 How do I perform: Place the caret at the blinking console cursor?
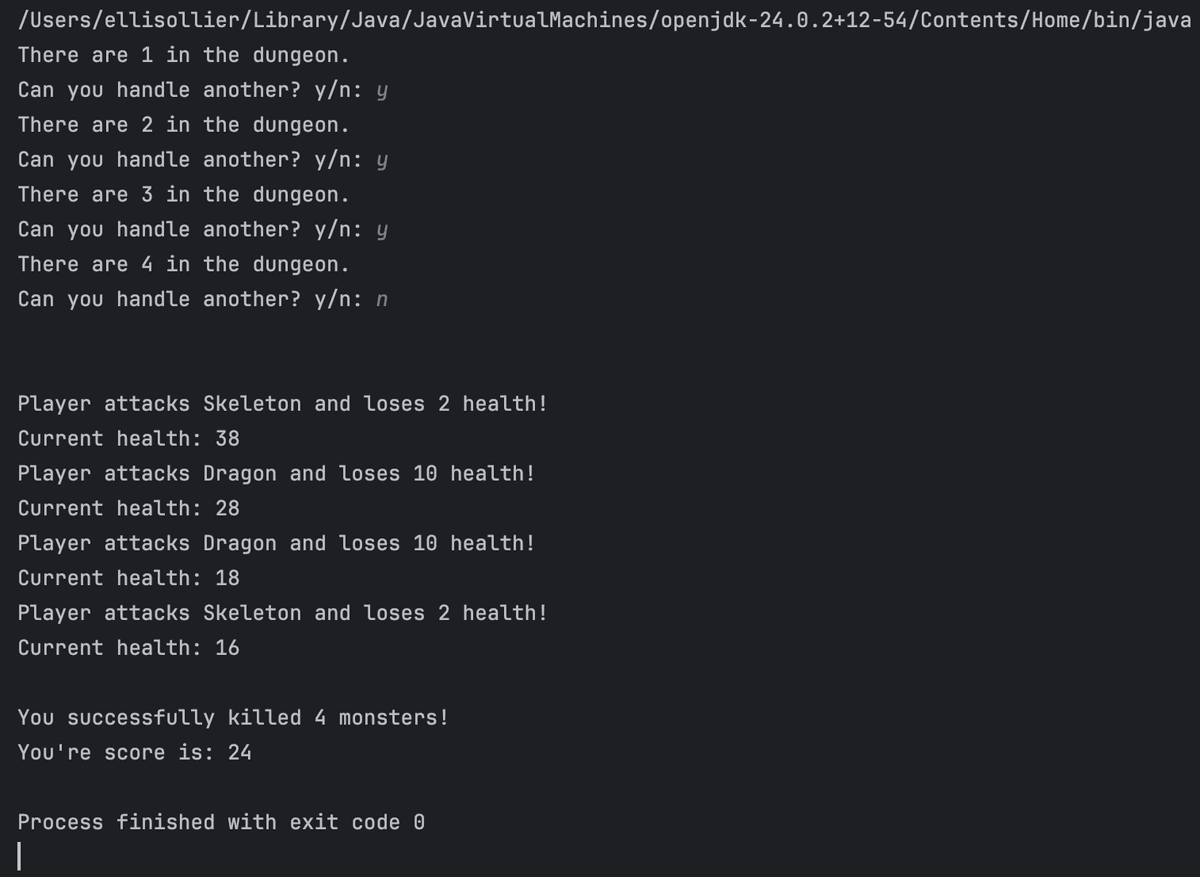[x=20, y=857]
